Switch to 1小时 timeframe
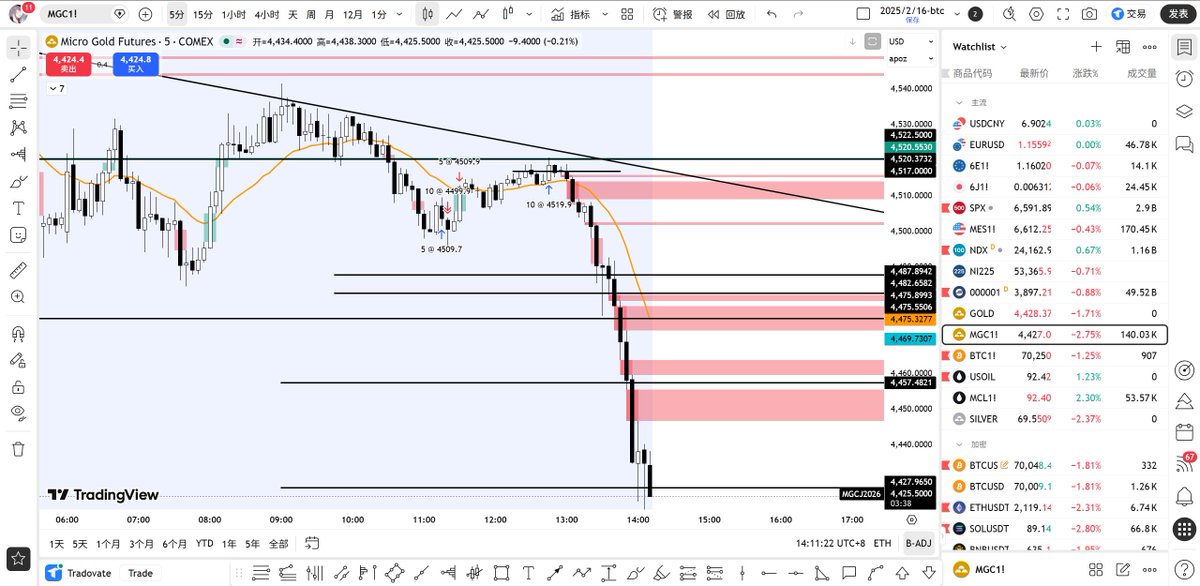 [x=233, y=14]
